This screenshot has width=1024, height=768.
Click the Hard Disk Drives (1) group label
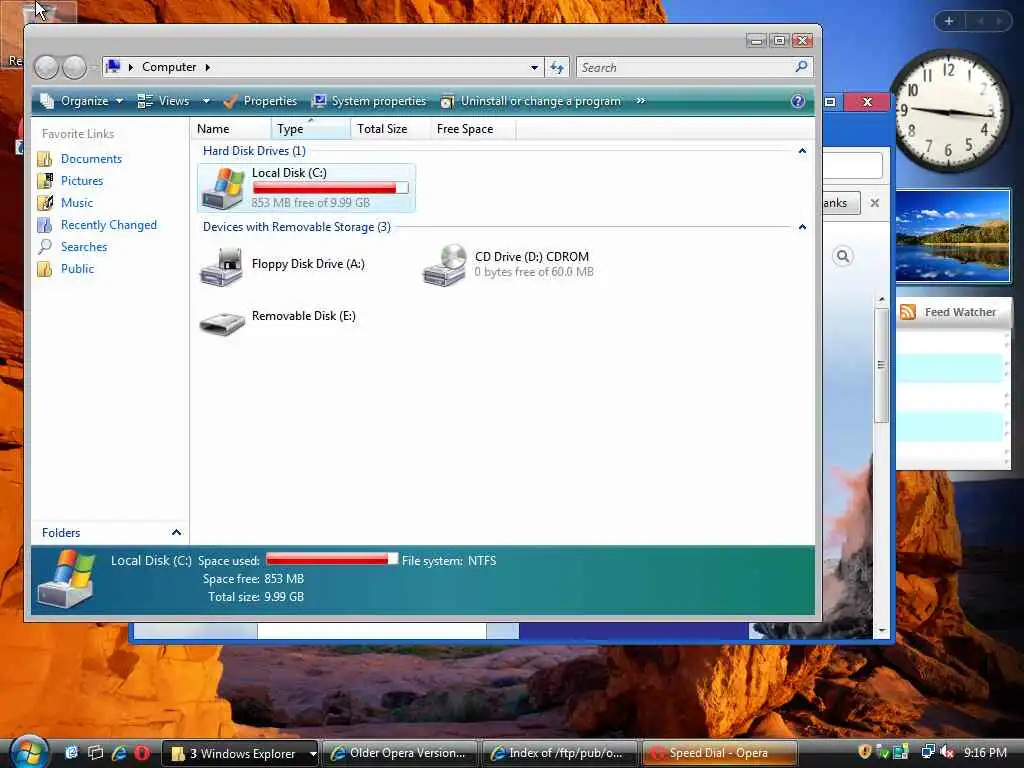[254, 151]
